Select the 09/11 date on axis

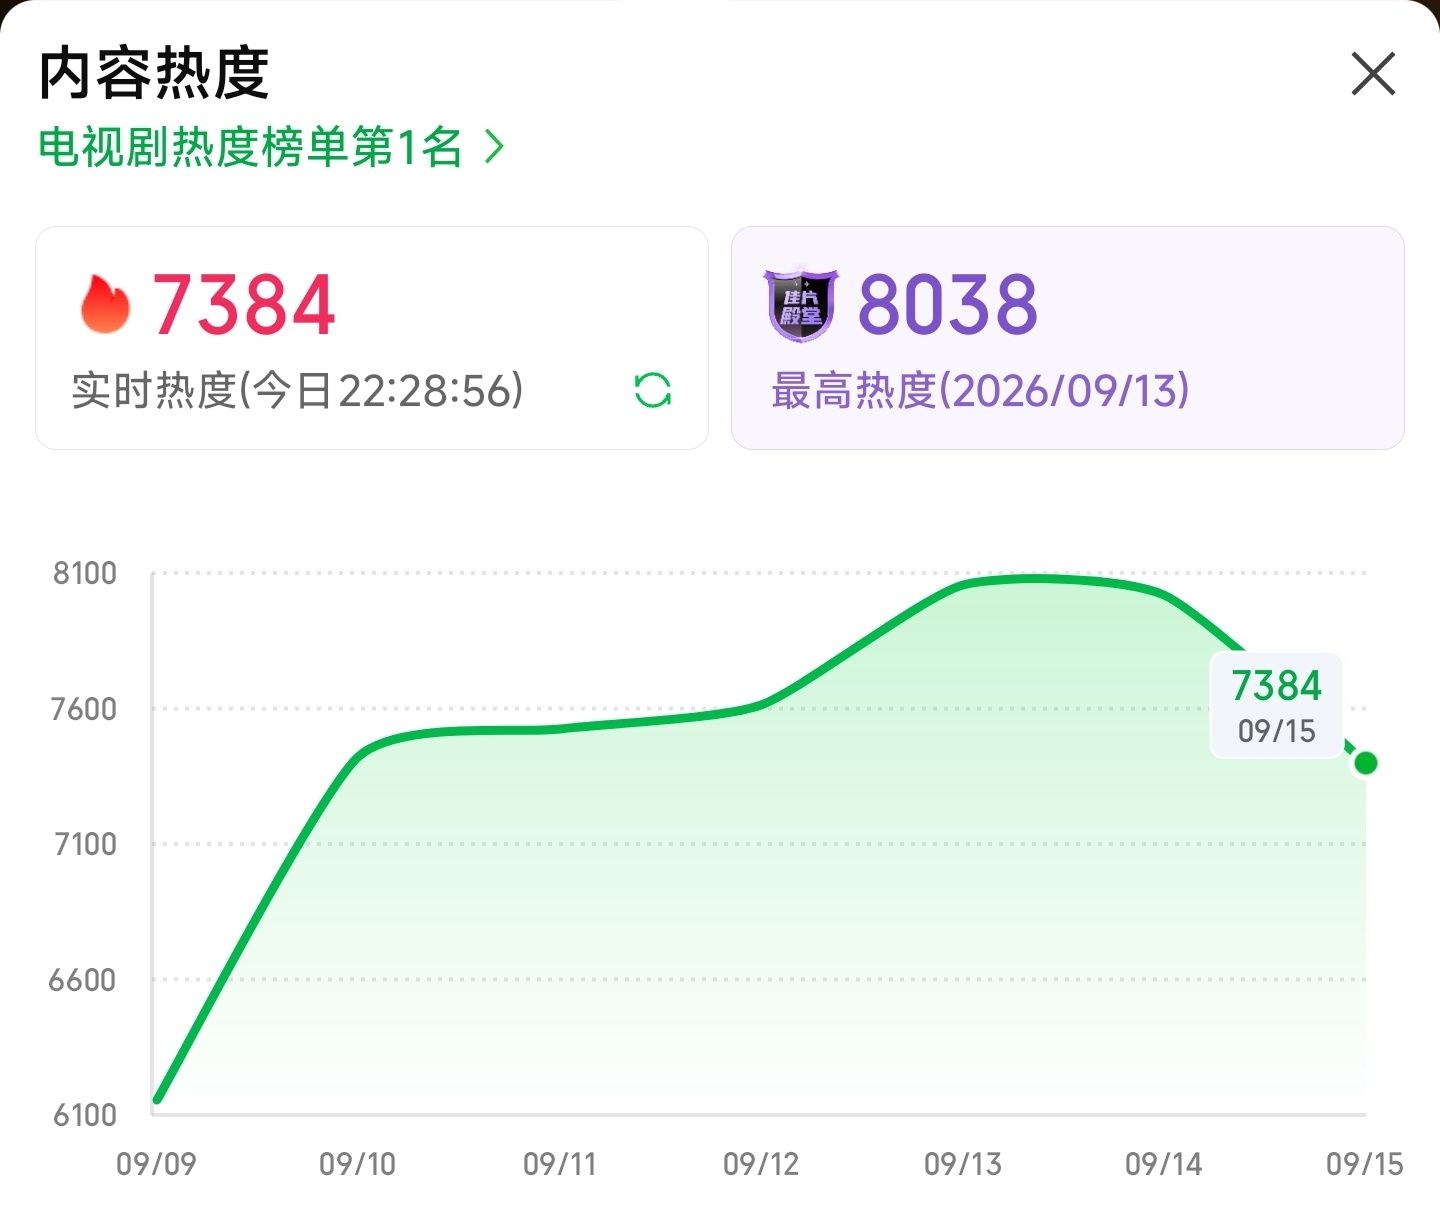pos(559,1164)
